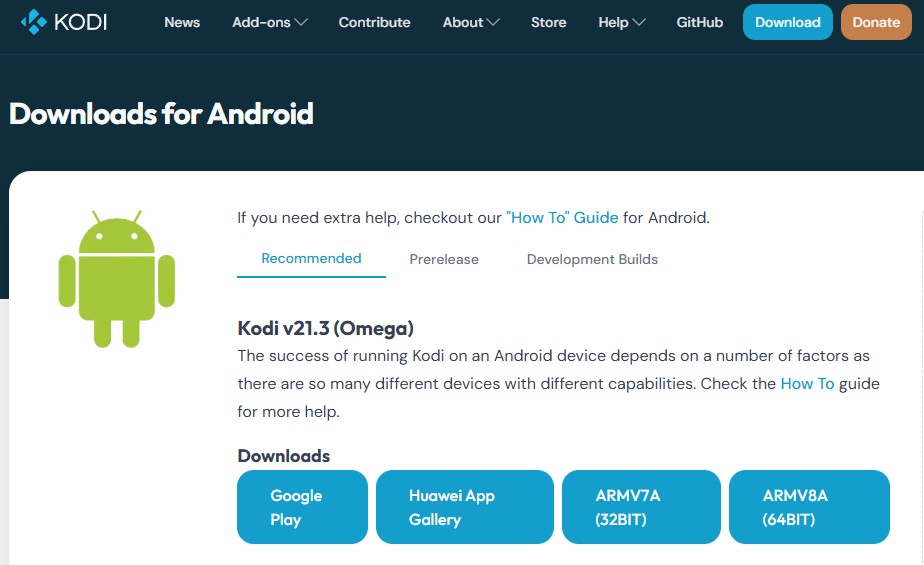924x565 pixels.
Task: Download the ARMV7A (32BIT) build
Action: (x=641, y=507)
